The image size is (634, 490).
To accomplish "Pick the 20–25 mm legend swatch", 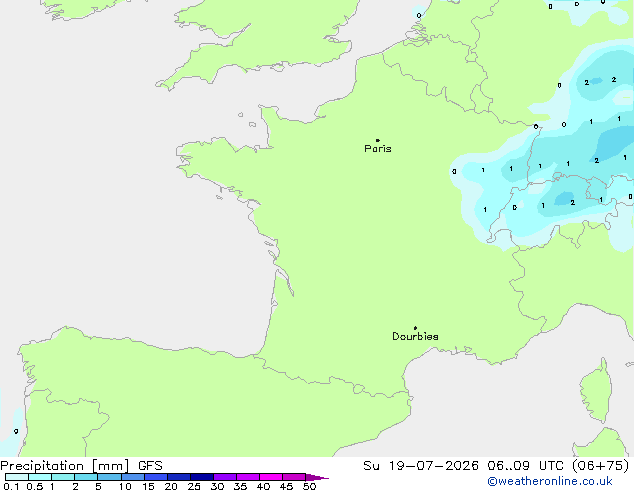I will click(x=179, y=477).
